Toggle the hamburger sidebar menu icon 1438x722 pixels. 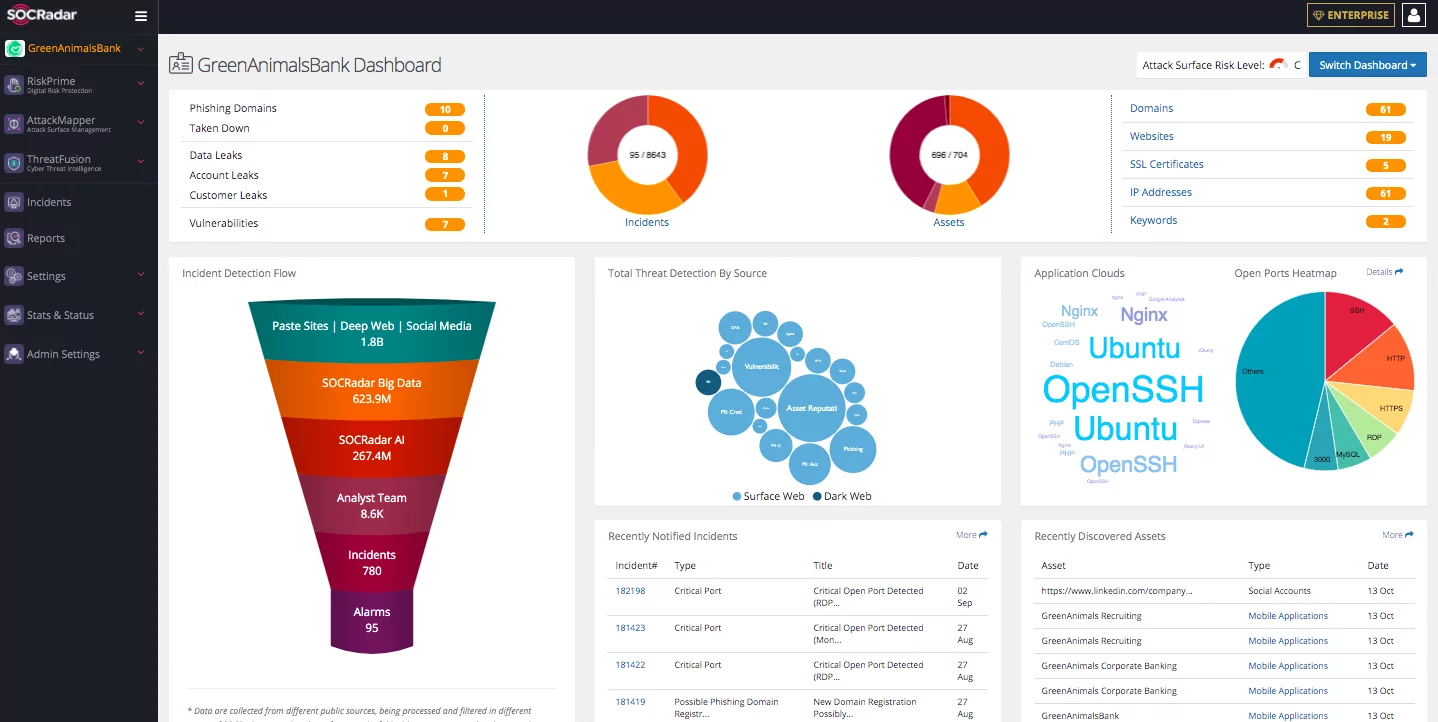pyautogui.click(x=141, y=16)
